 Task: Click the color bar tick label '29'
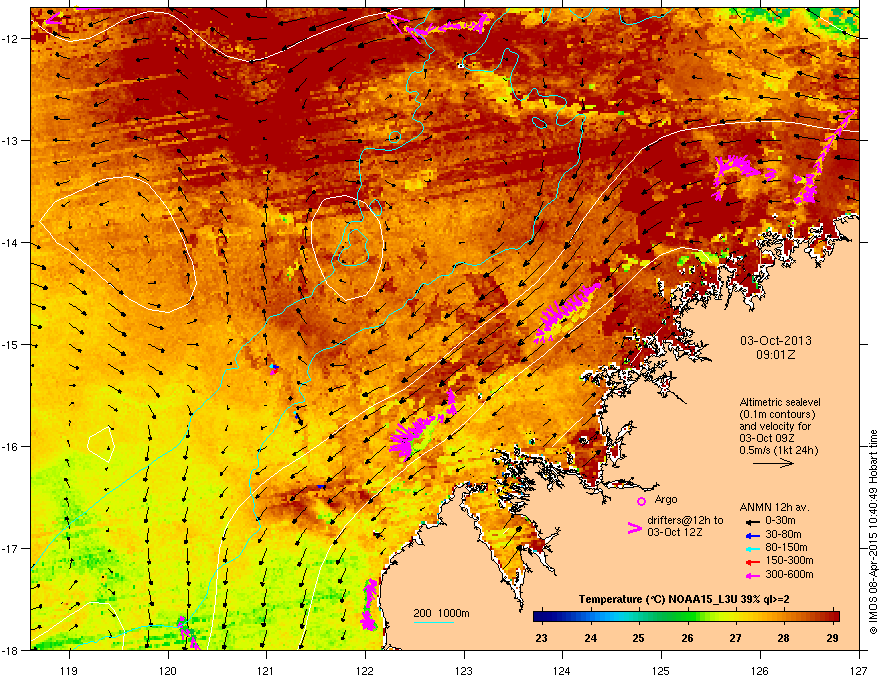832,638
